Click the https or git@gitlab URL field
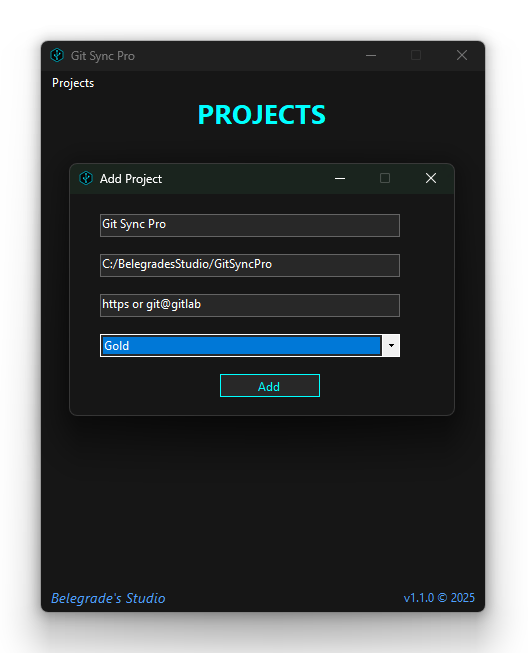 point(250,305)
